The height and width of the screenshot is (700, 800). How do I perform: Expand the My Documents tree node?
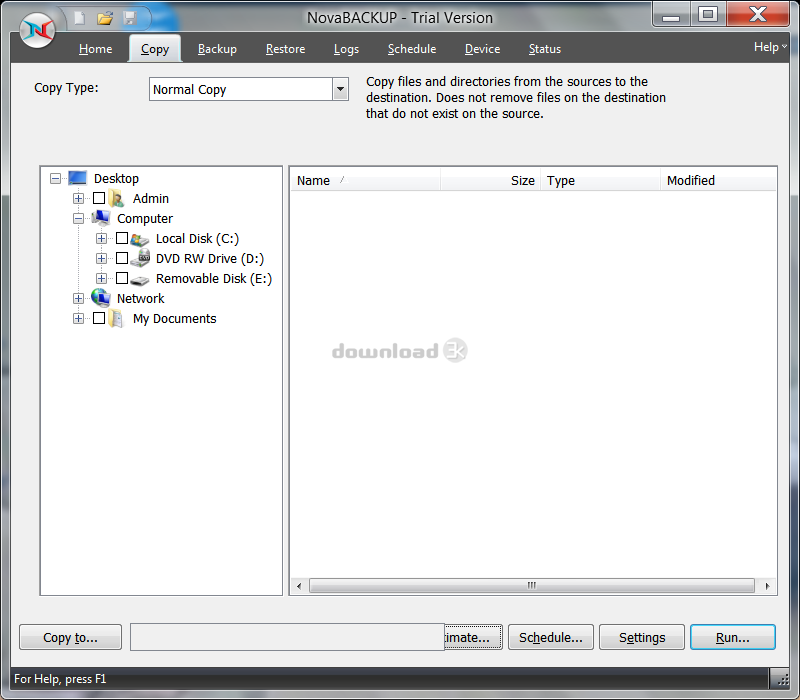tap(78, 318)
